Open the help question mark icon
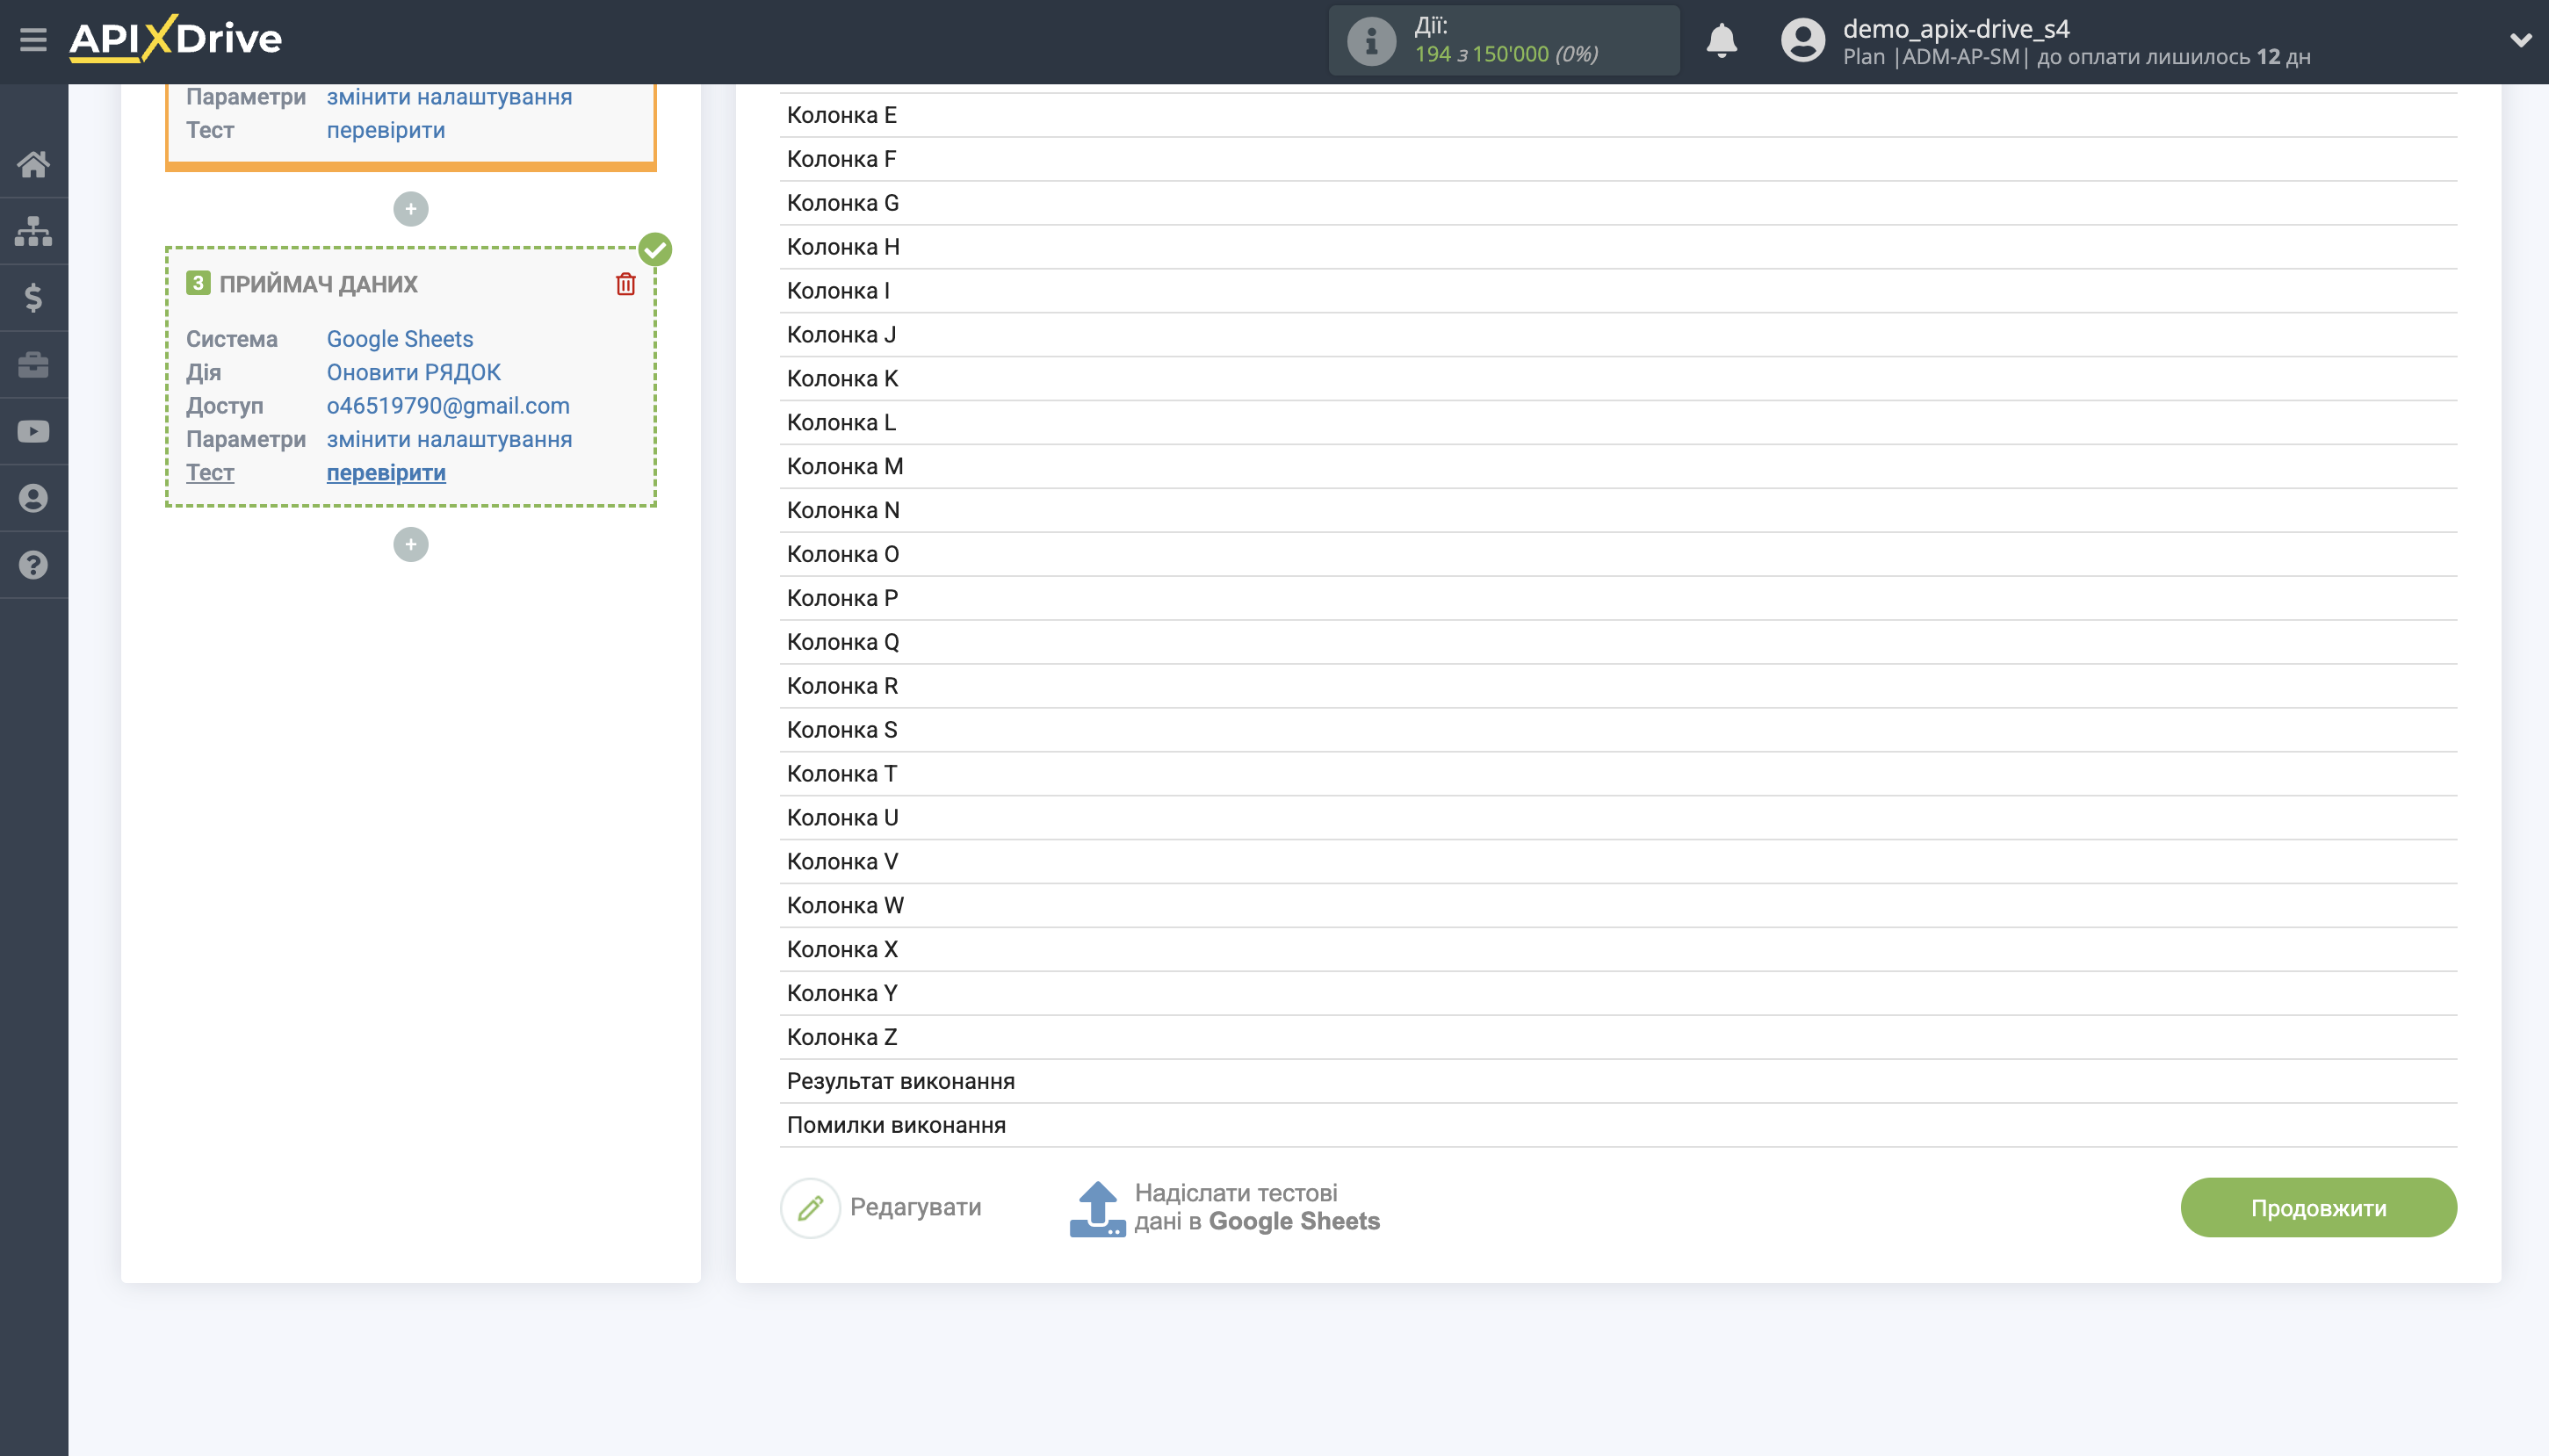 pos(33,565)
